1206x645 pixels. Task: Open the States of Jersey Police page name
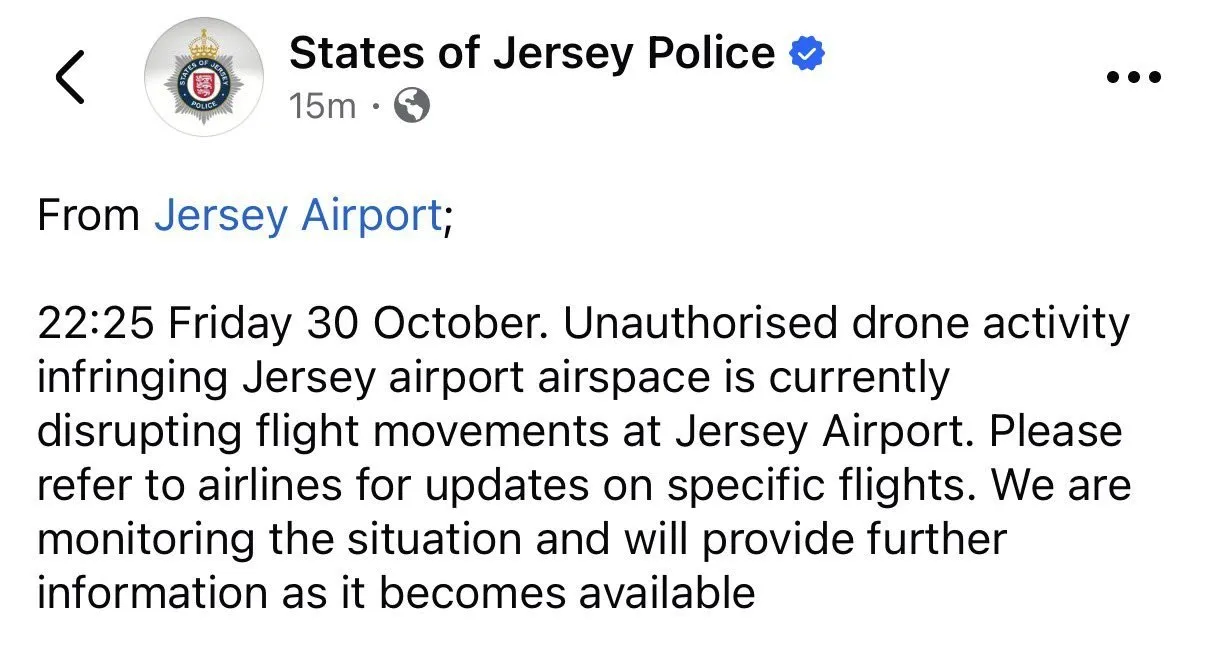(532, 53)
